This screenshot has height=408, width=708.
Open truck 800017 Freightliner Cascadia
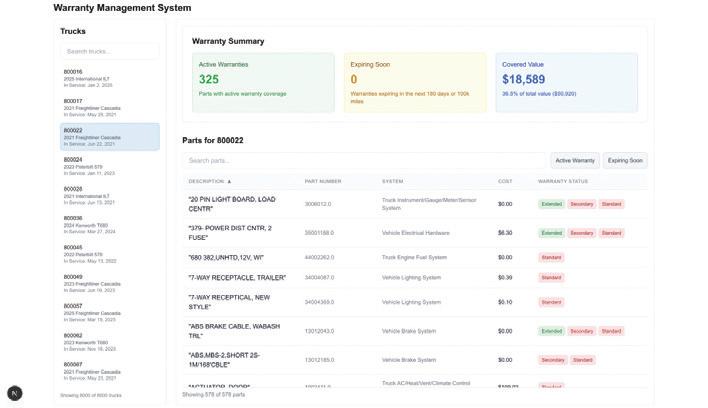pos(109,107)
